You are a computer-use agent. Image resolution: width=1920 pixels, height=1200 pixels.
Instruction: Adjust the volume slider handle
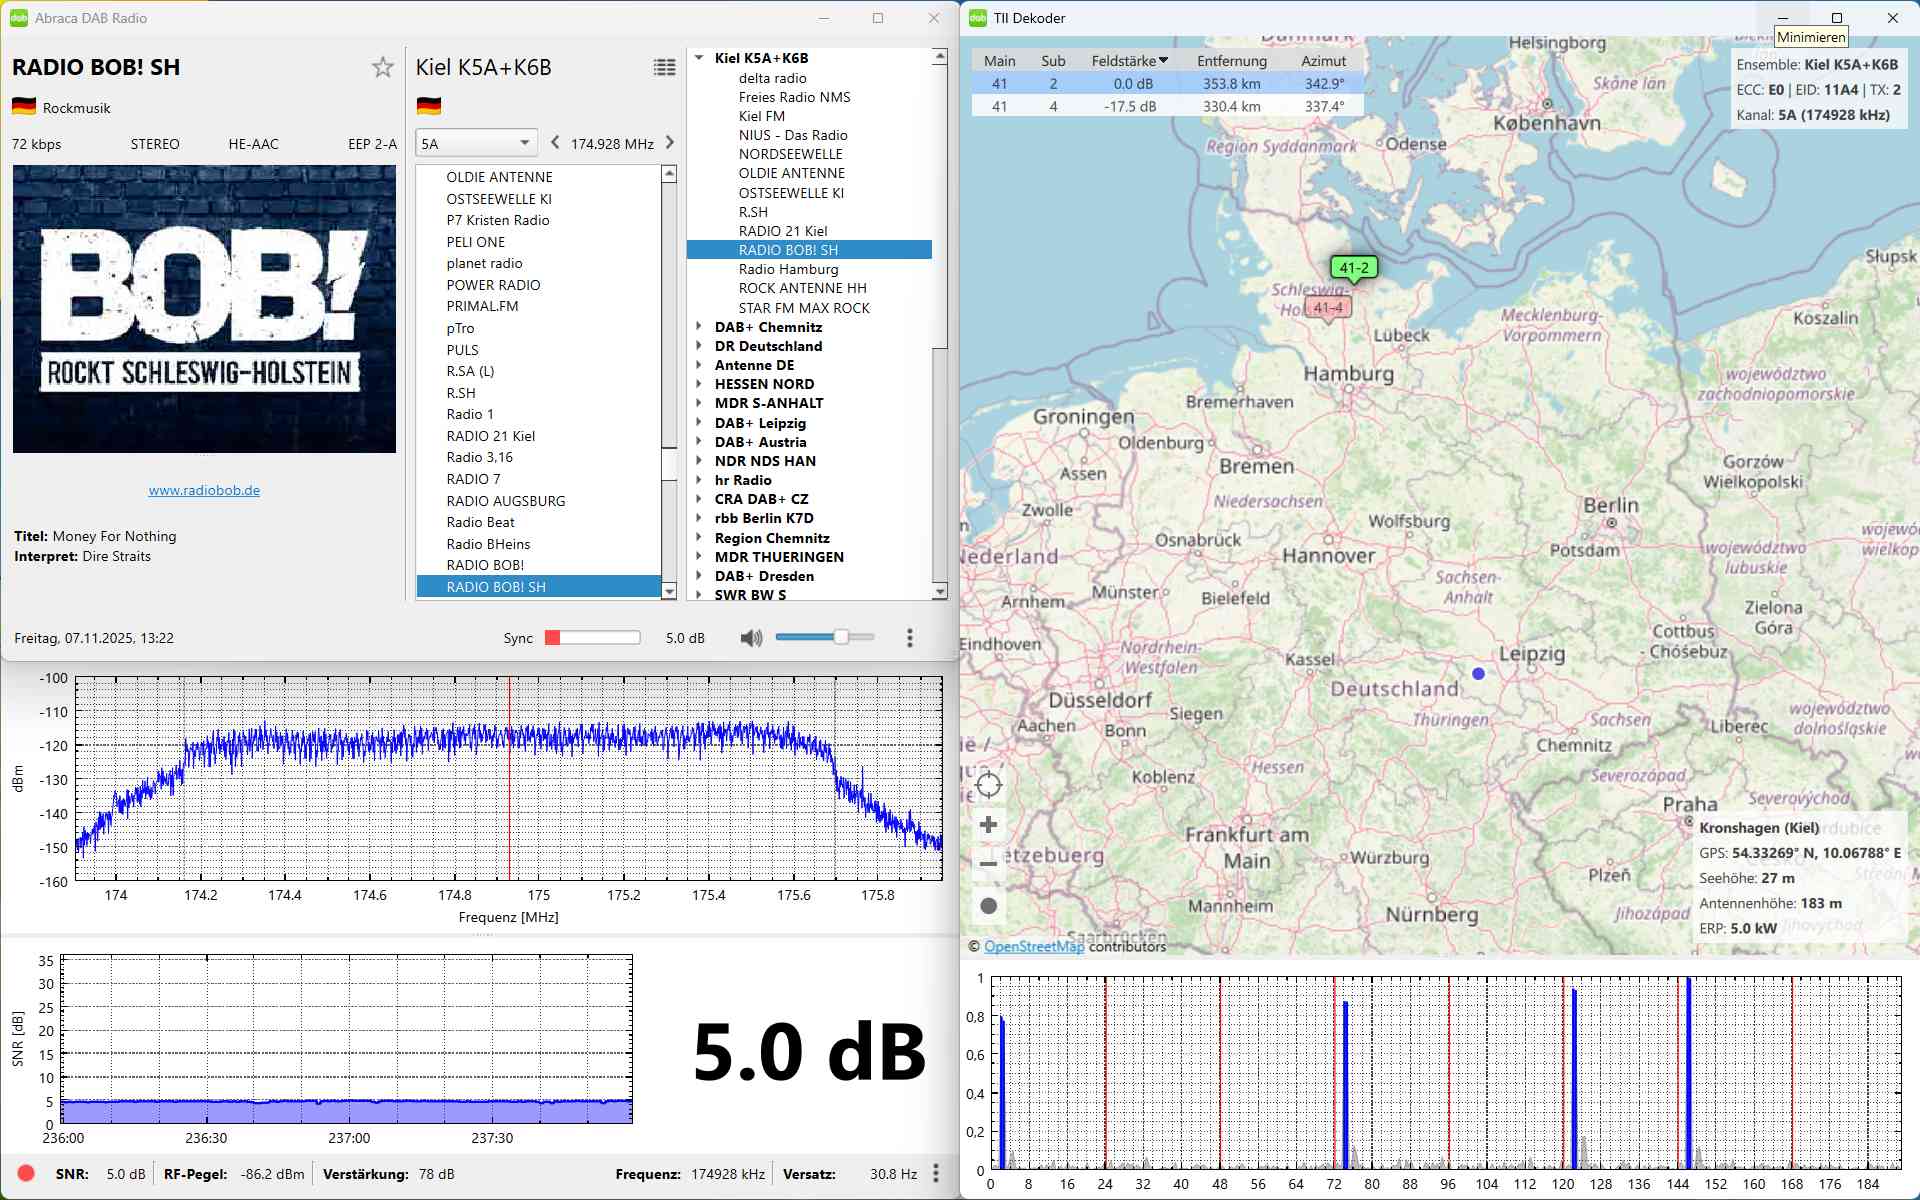[841, 637]
